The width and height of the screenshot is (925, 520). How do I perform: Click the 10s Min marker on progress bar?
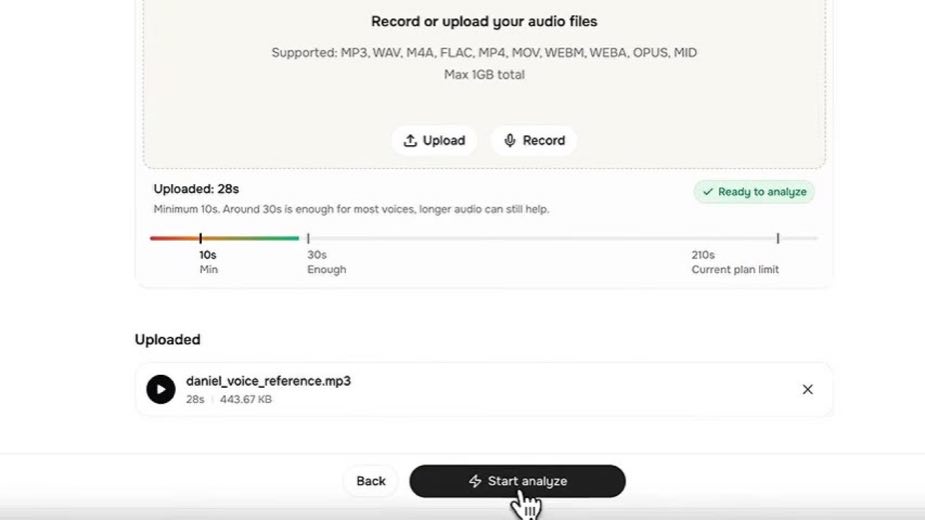tap(201, 238)
